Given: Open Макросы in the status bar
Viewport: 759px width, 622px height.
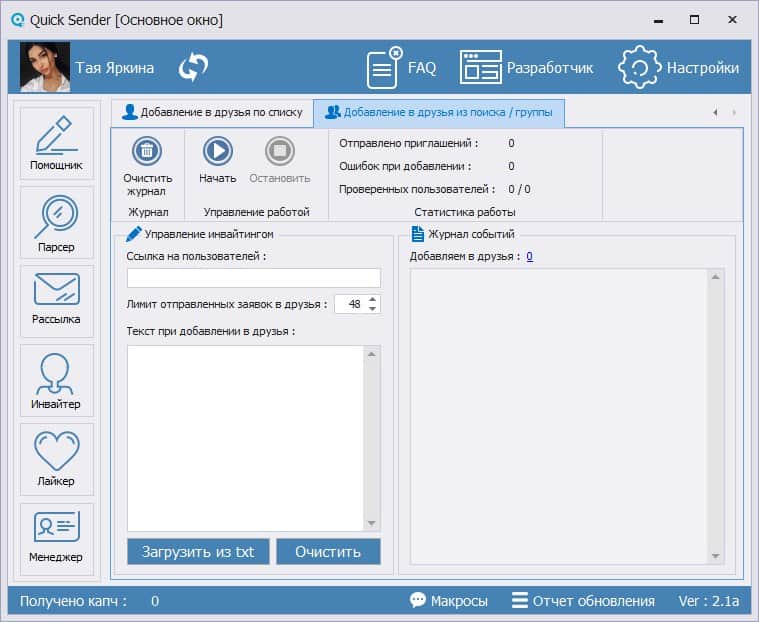Looking at the screenshot, I should pos(449,601).
